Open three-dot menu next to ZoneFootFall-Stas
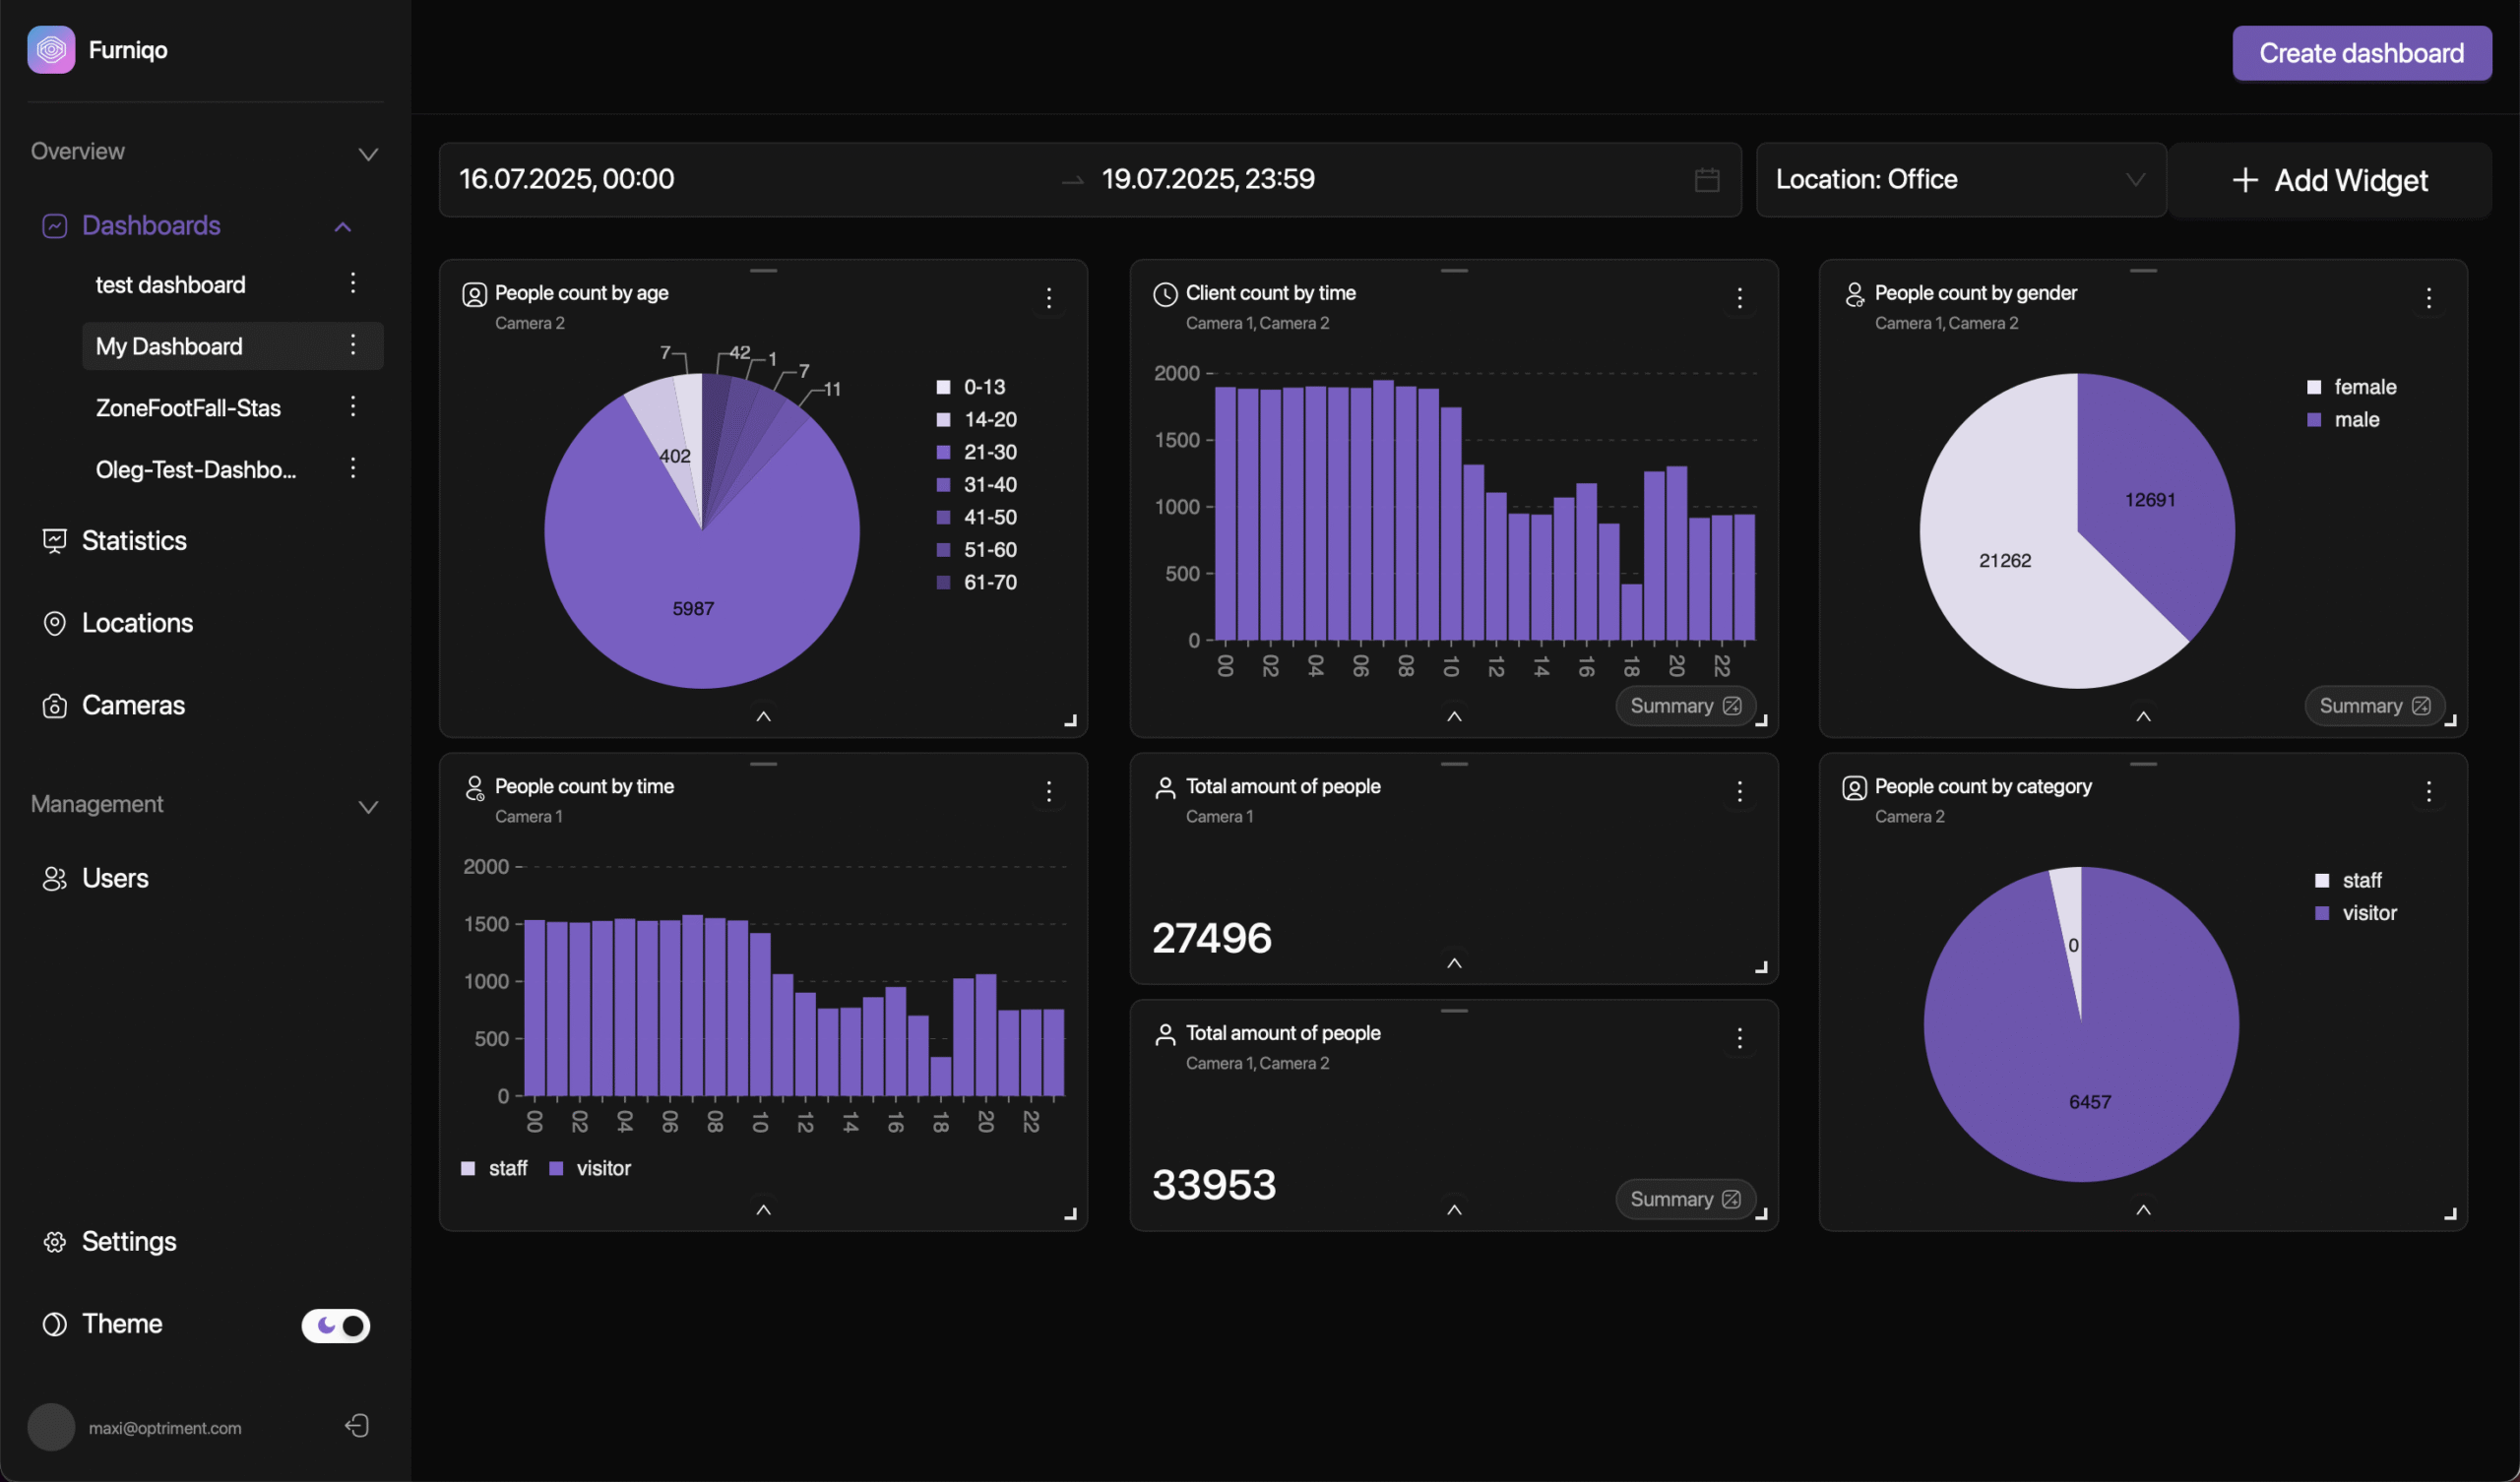 [353, 407]
